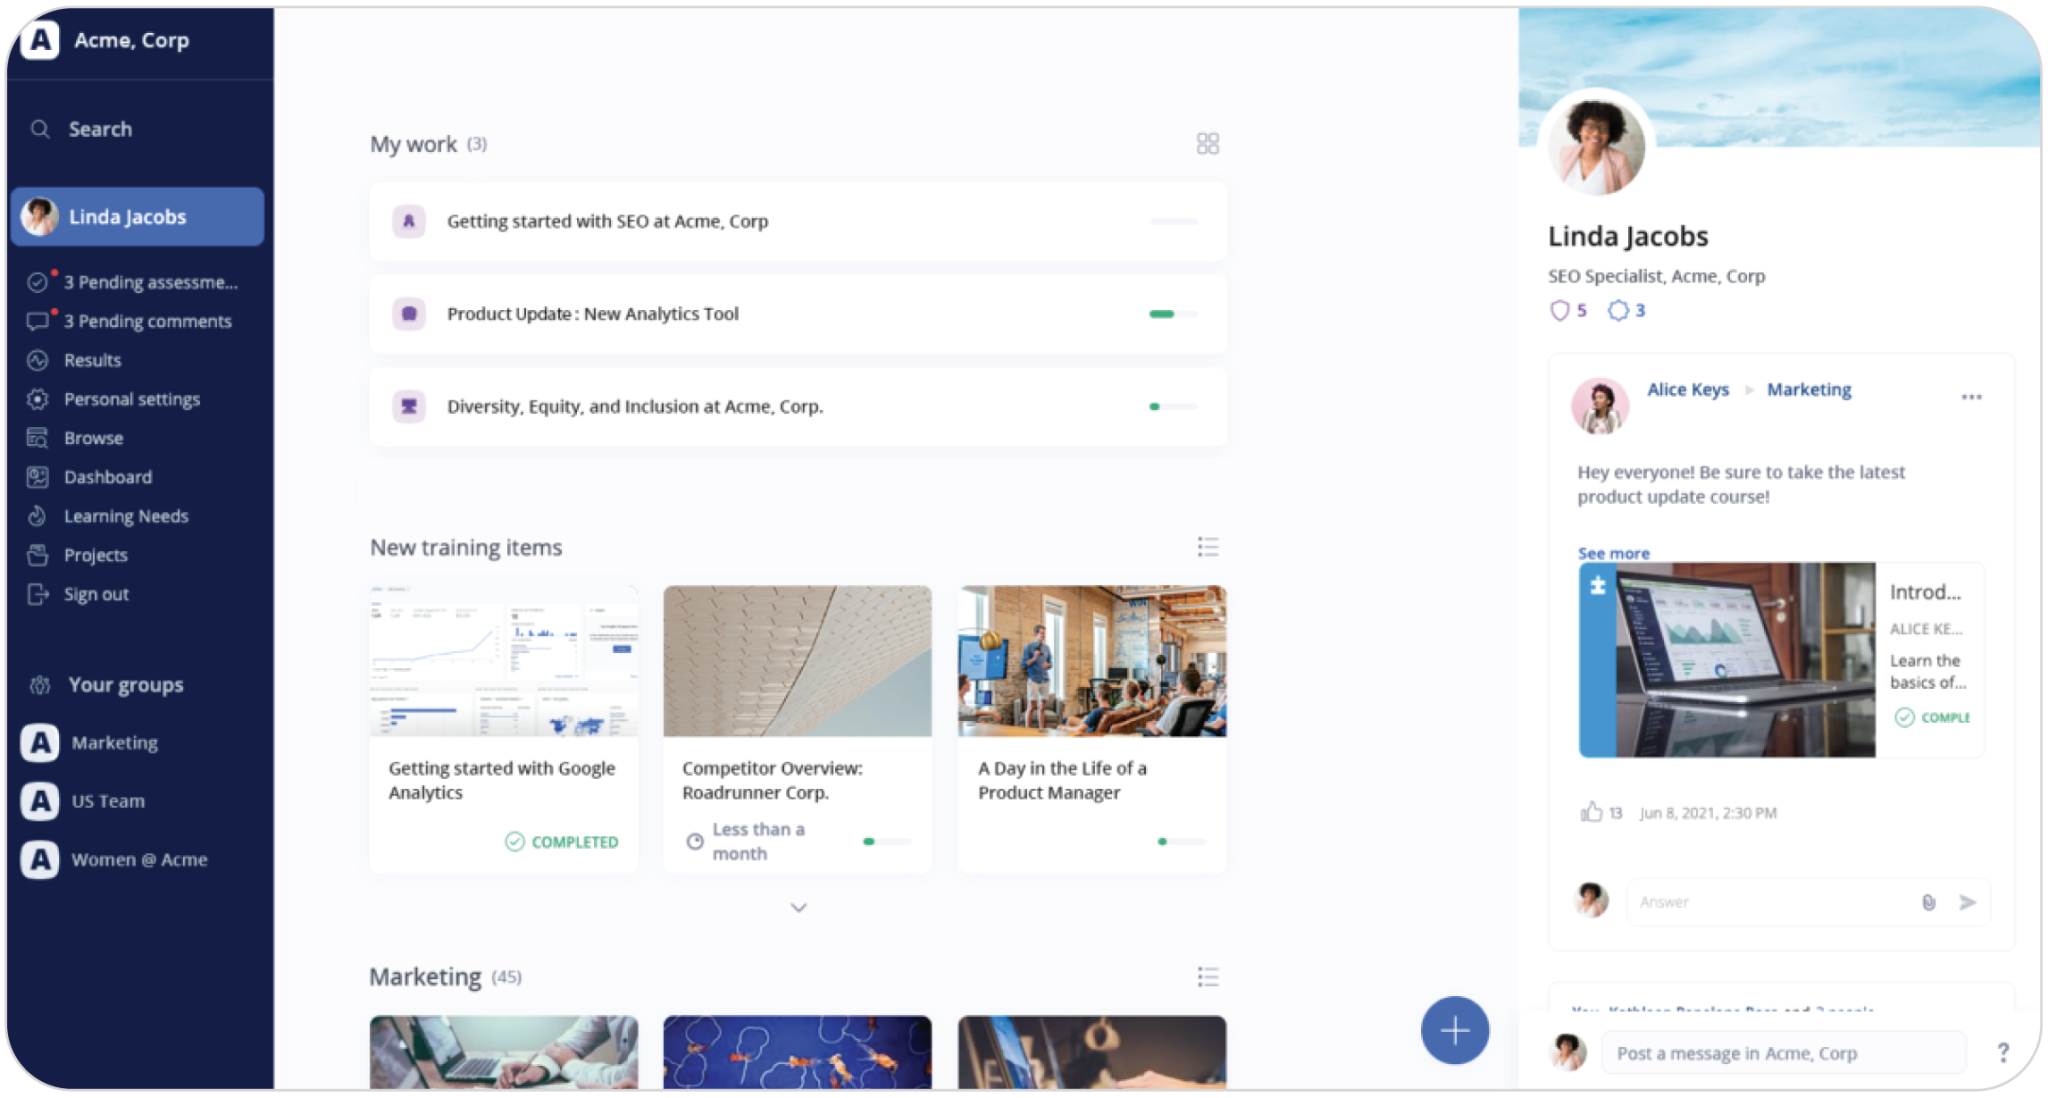Viewport: 2048px width, 1098px height.
Task: Open the Dashboard from the sidebar
Action: (x=108, y=477)
